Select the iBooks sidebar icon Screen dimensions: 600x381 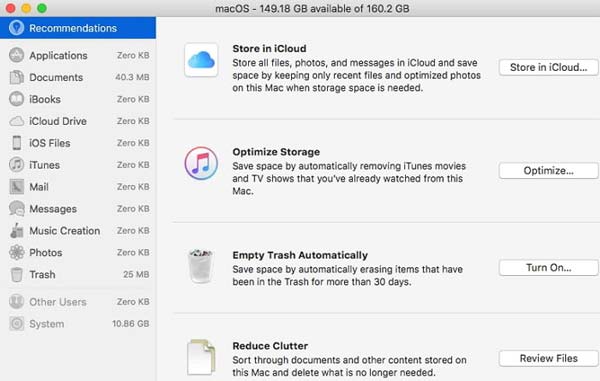pos(16,99)
